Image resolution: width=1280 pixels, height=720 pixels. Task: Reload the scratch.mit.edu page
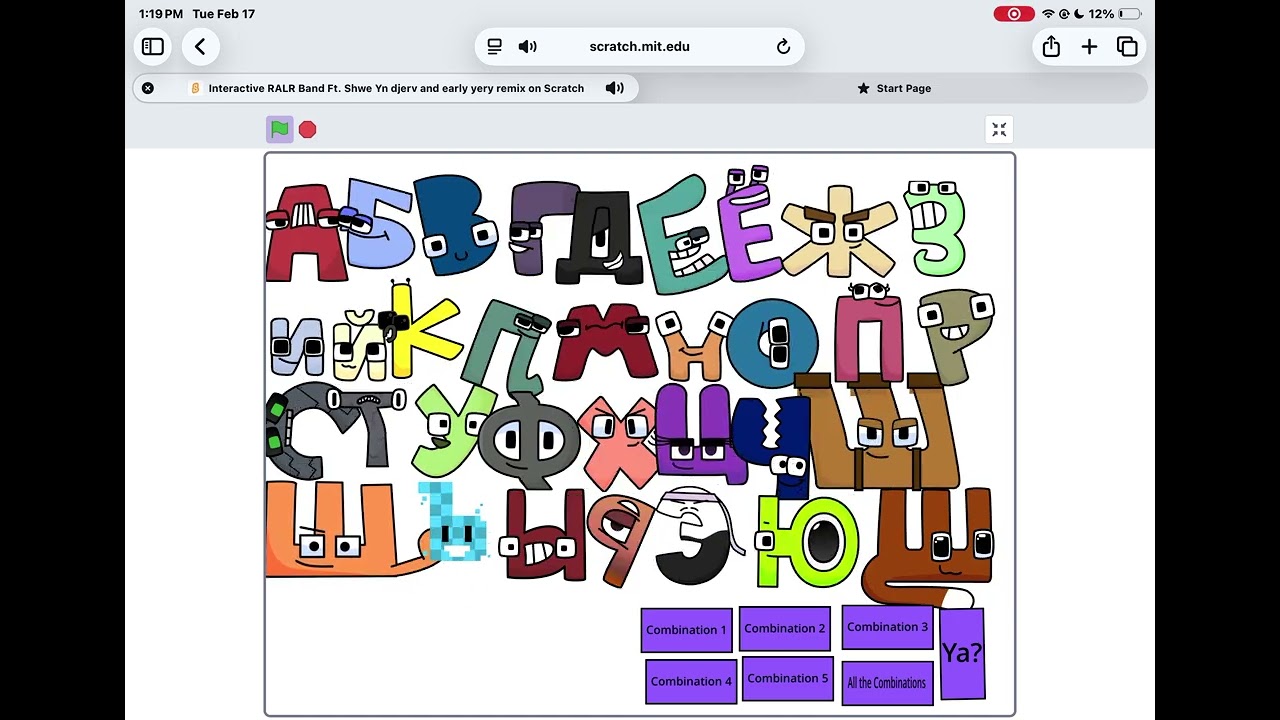coord(783,46)
